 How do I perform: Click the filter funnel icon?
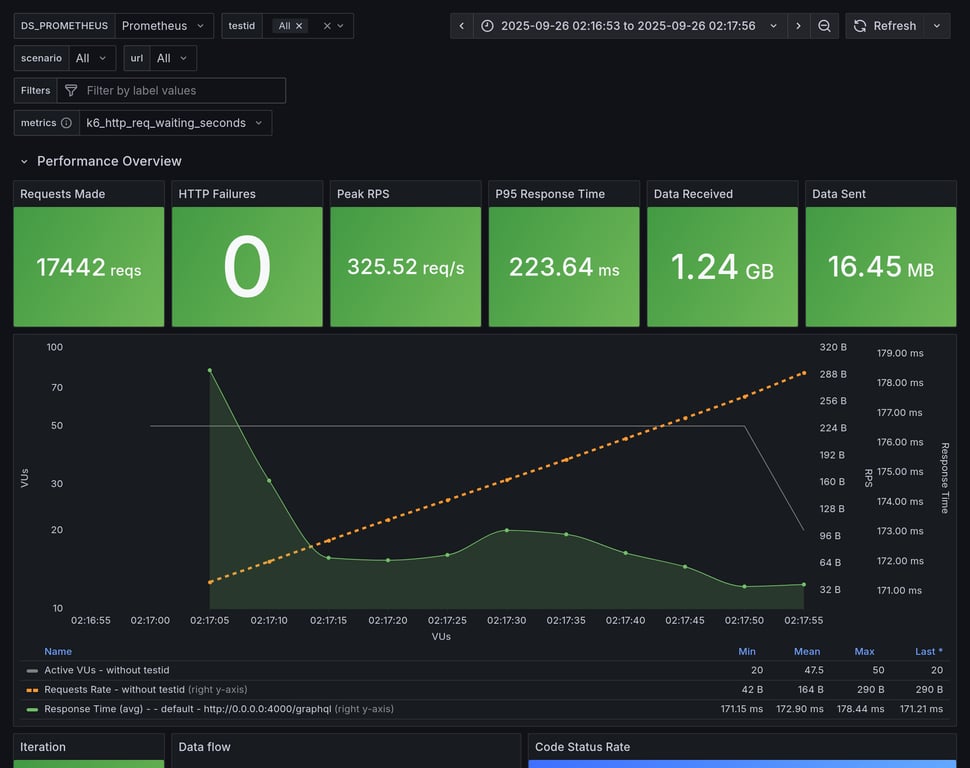71,91
